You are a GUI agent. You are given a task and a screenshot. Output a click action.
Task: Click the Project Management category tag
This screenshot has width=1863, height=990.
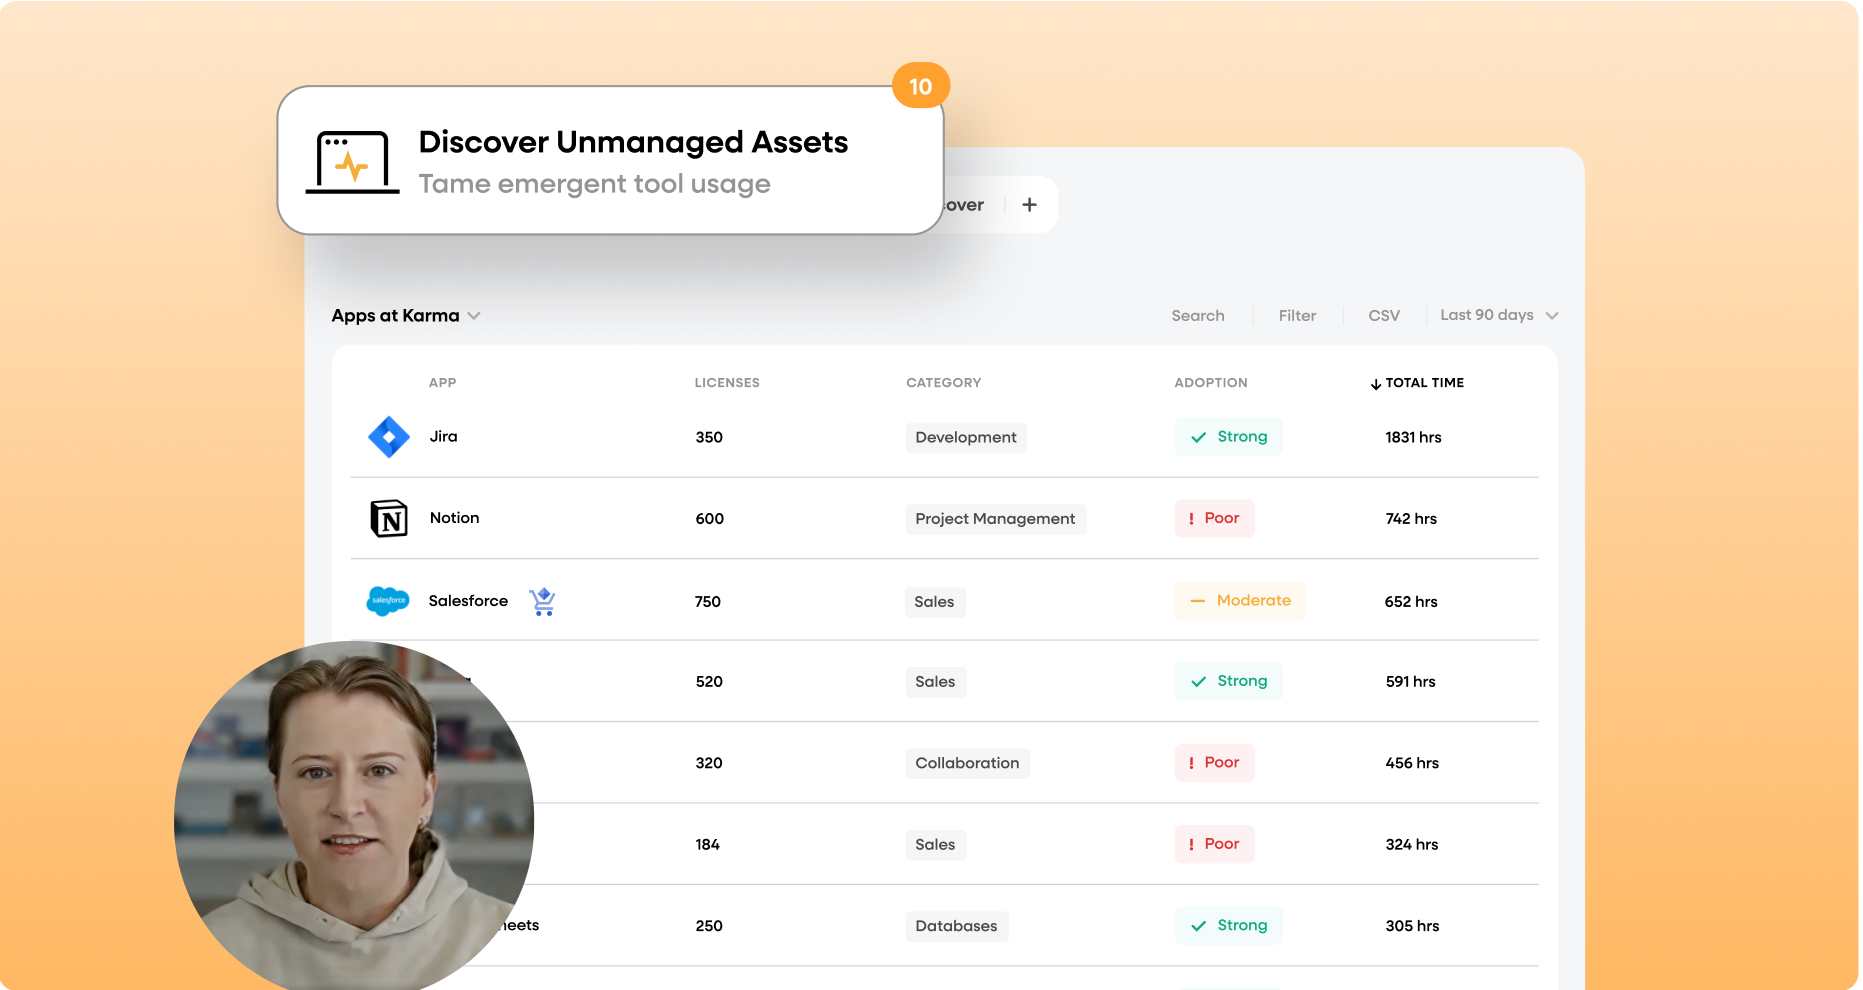[x=996, y=519]
